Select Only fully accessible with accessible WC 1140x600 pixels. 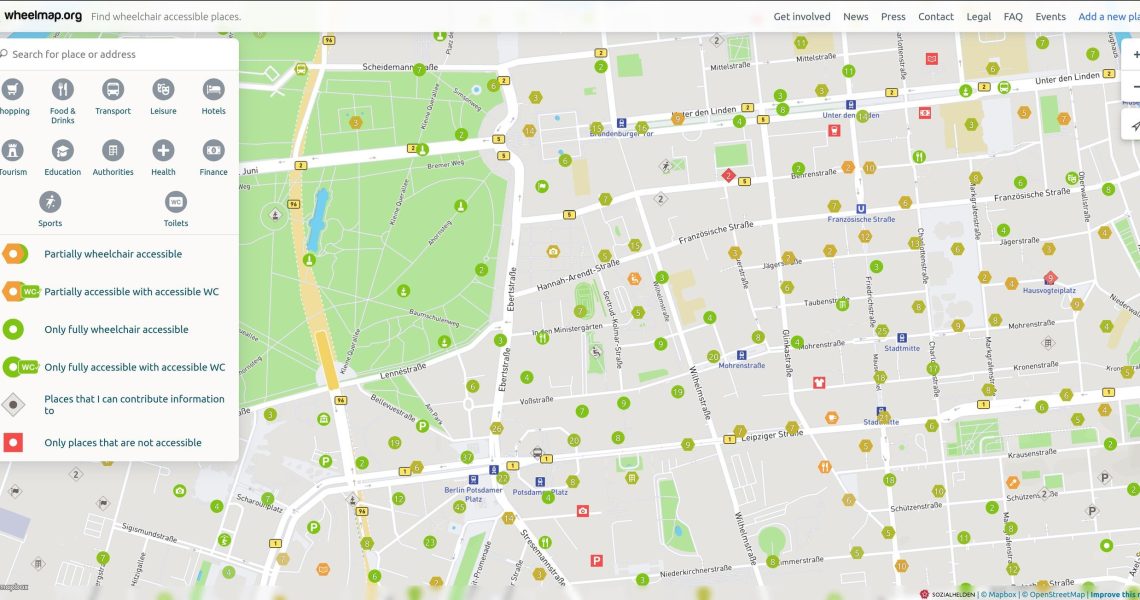click(x=134, y=367)
